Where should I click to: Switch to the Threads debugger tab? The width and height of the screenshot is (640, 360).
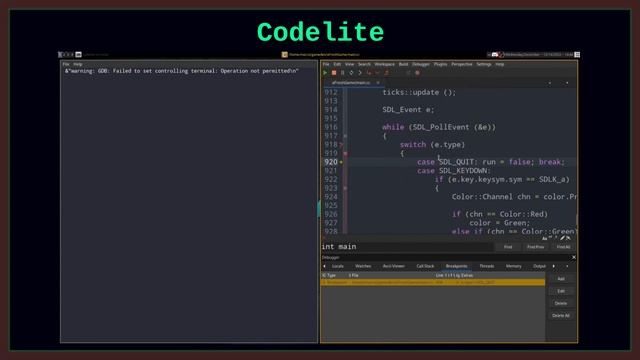[486, 266]
